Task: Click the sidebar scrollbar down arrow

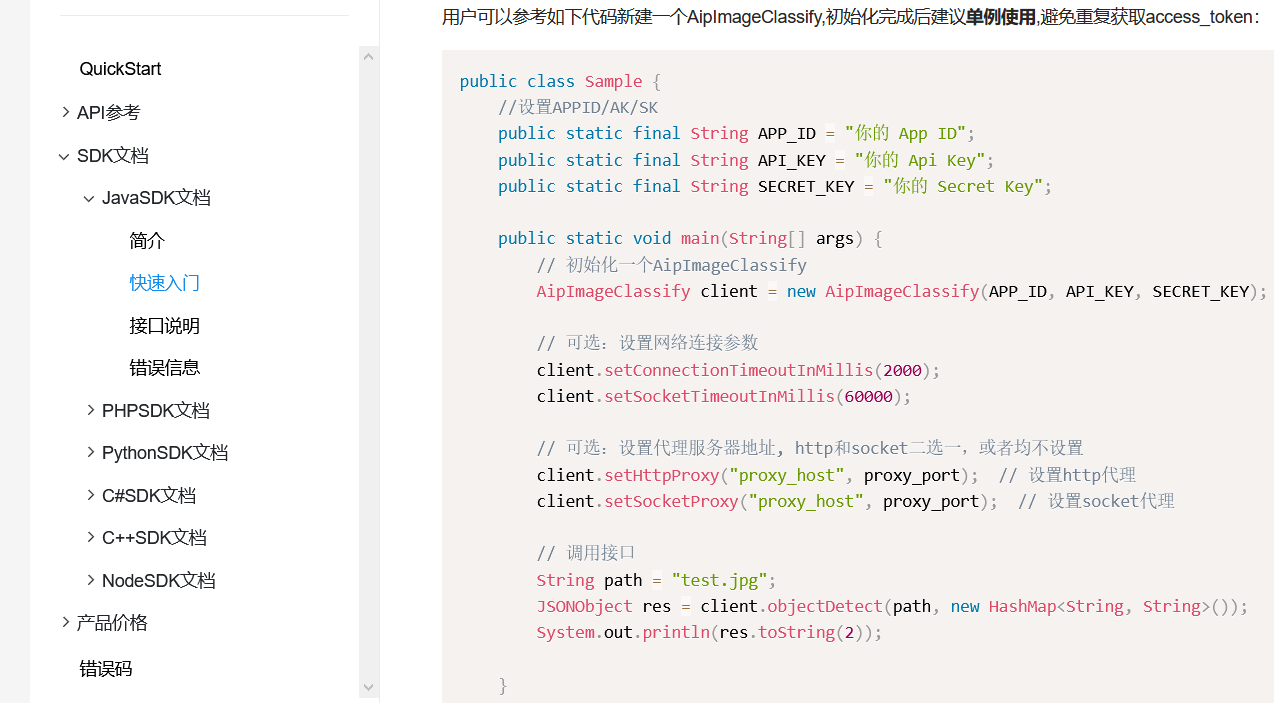Action: click(x=369, y=687)
